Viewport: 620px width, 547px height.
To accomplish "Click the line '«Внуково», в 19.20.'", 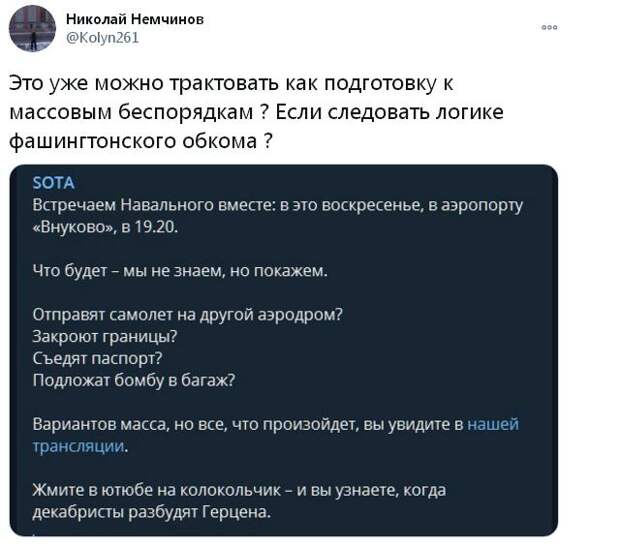I will tap(105, 226).
